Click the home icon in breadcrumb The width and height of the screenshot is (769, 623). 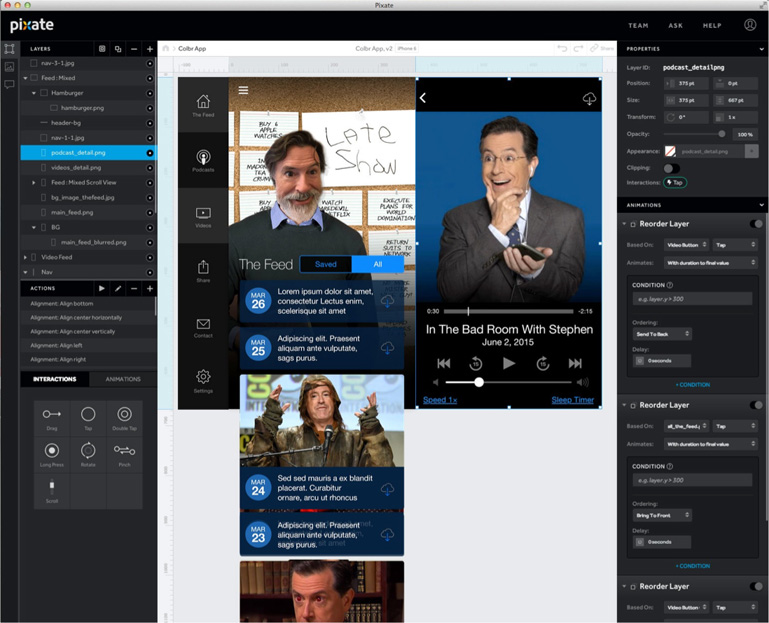tap(166, 48)
